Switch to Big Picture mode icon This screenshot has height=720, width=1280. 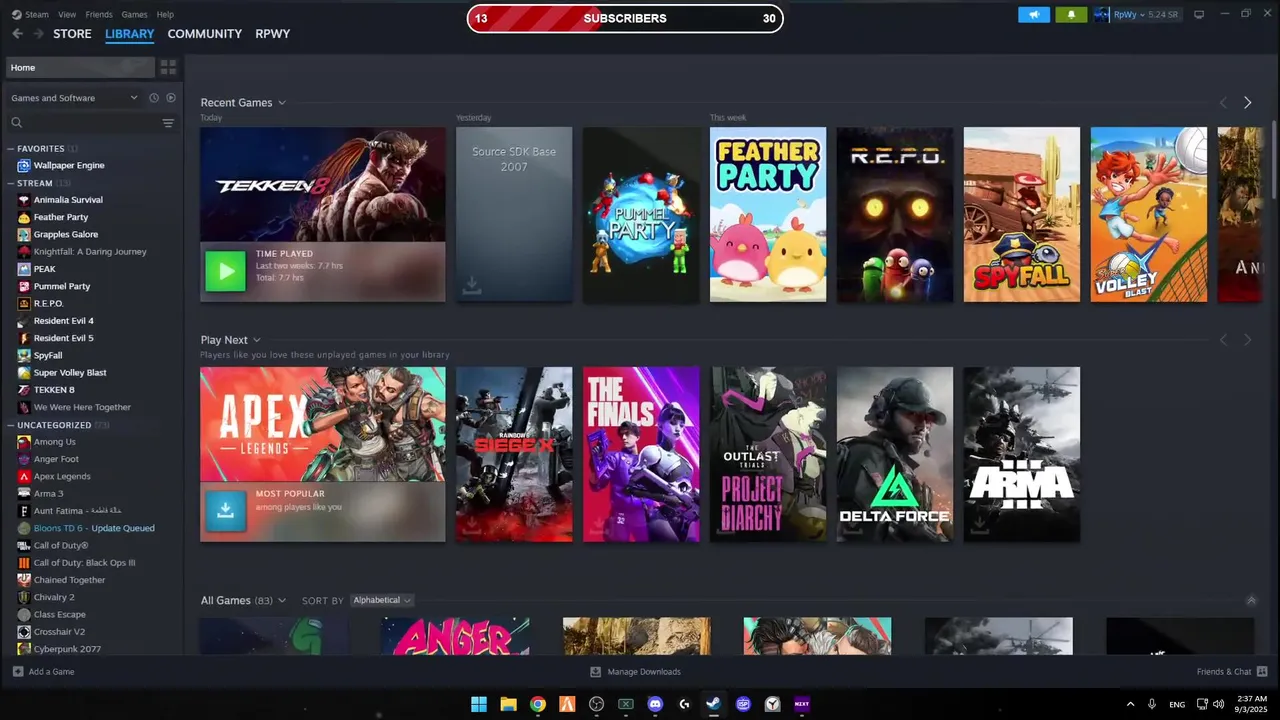(x=1199, y=15)
